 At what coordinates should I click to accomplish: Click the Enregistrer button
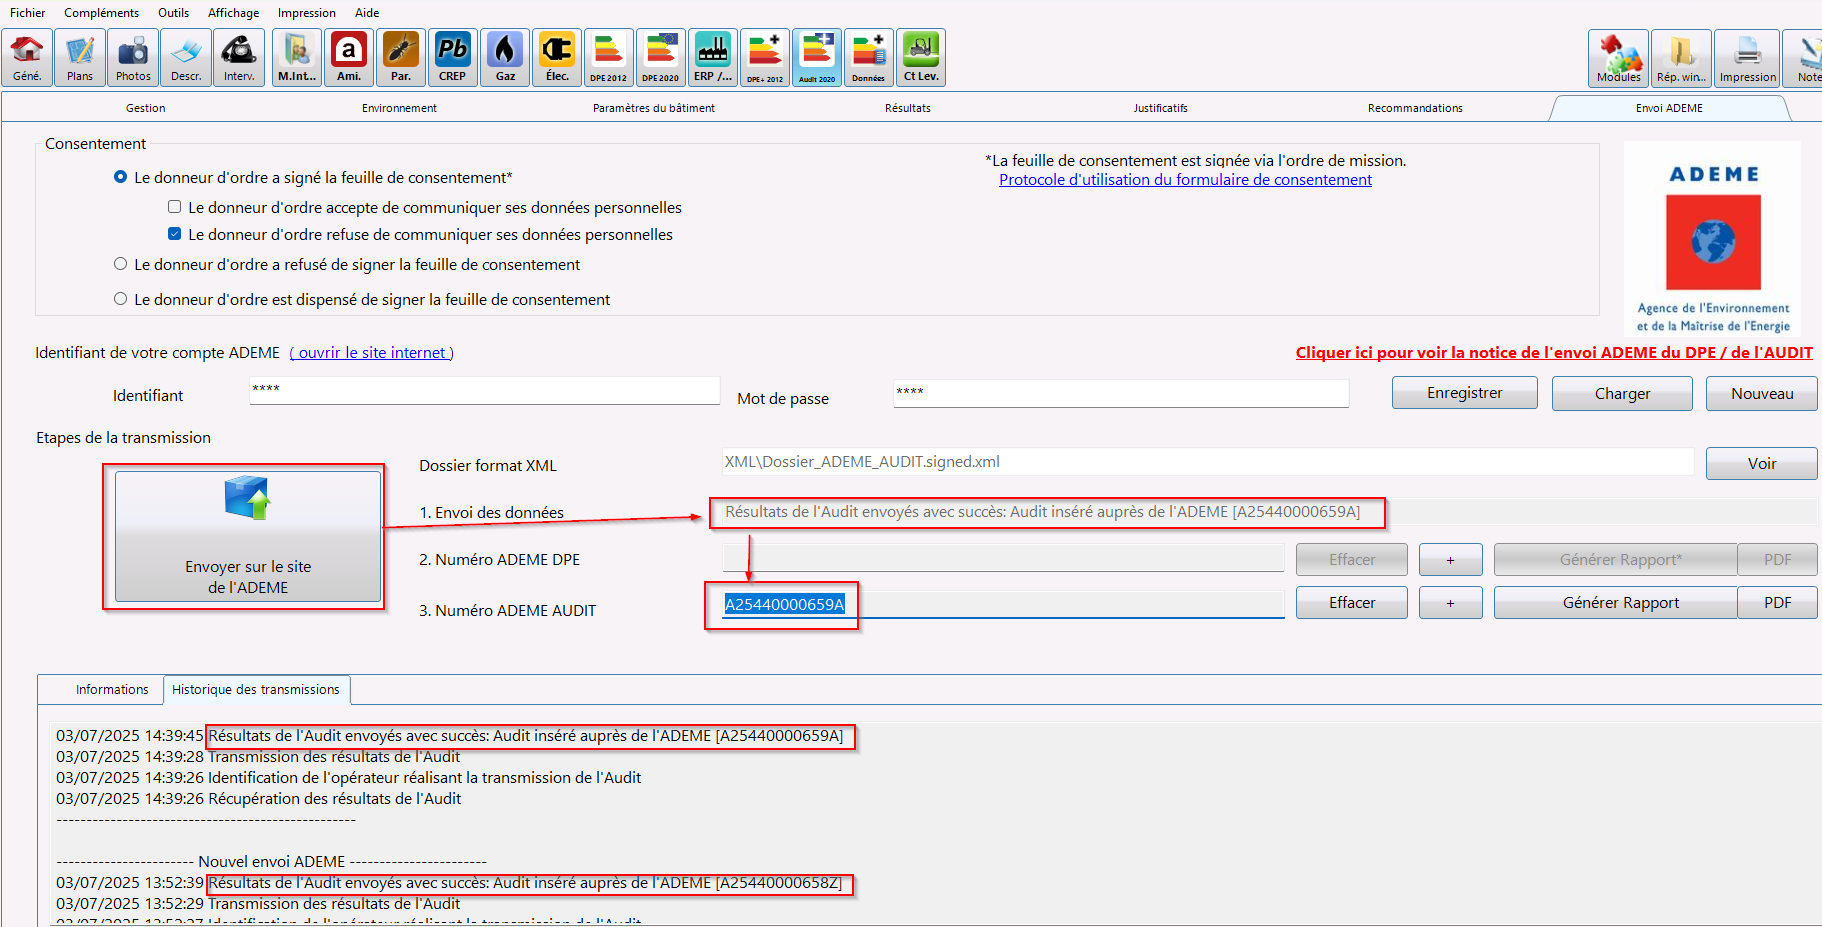pos(1464,393)
